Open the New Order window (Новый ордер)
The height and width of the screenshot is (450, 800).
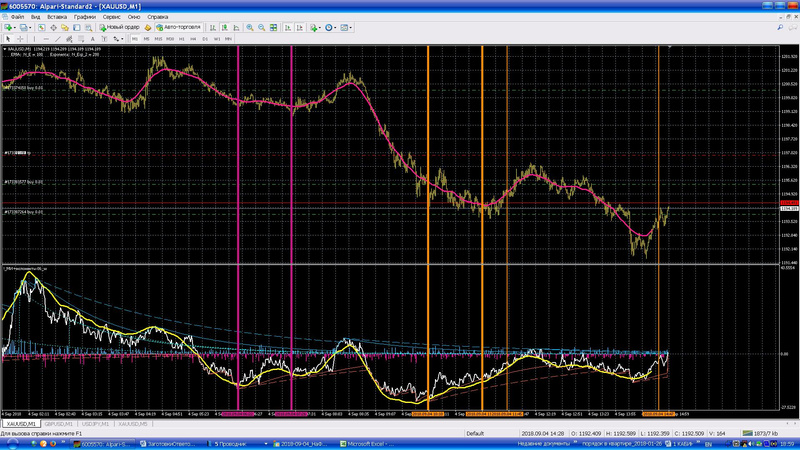tap(120, 27)
